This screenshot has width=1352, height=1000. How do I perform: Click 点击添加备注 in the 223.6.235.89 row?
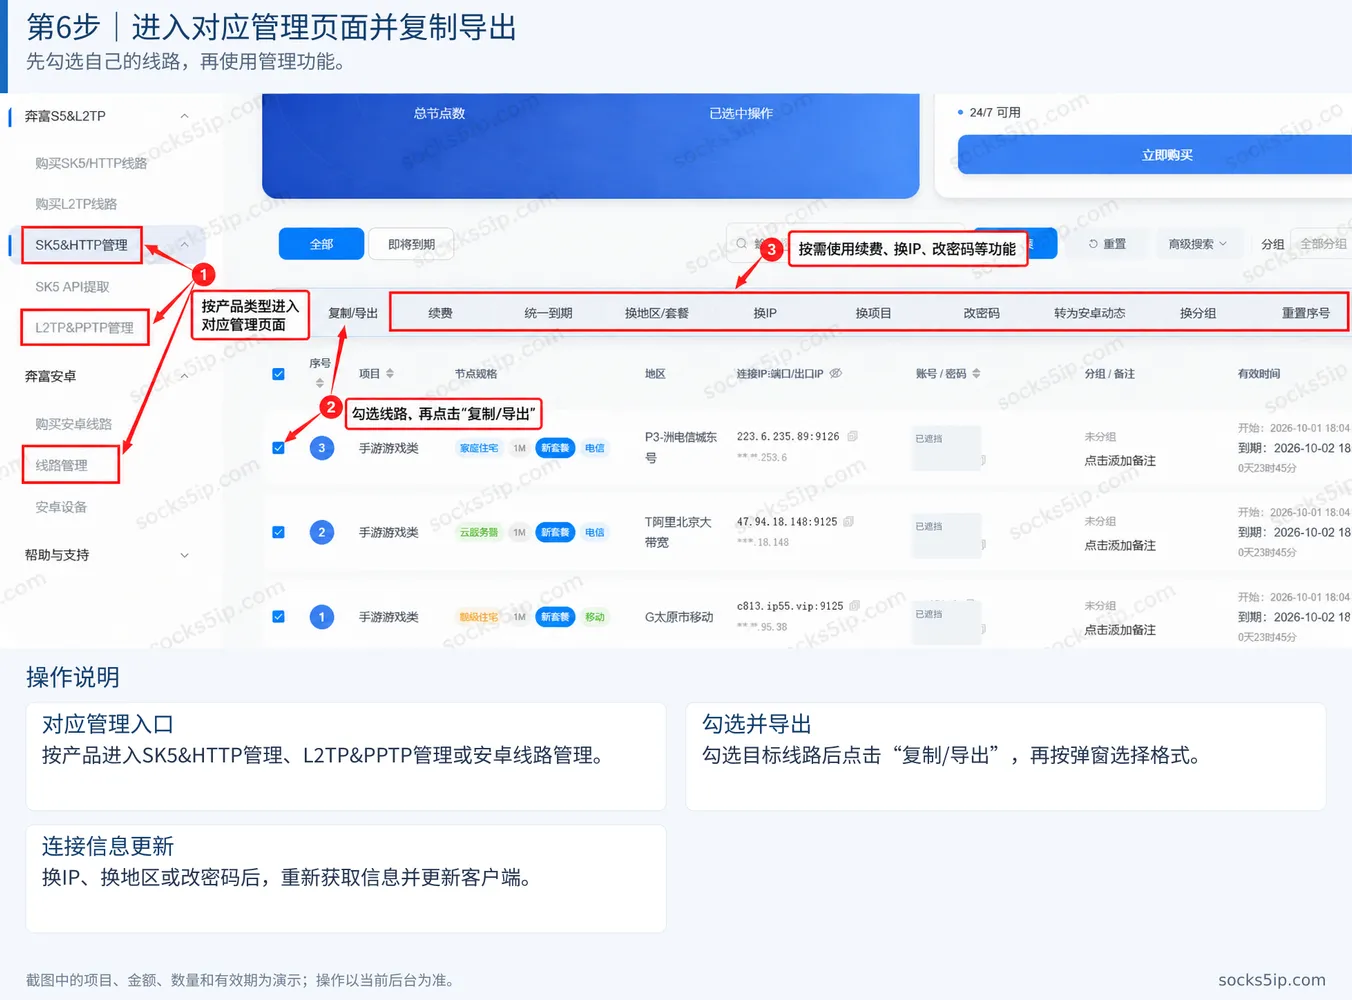tap(1120, 461)
